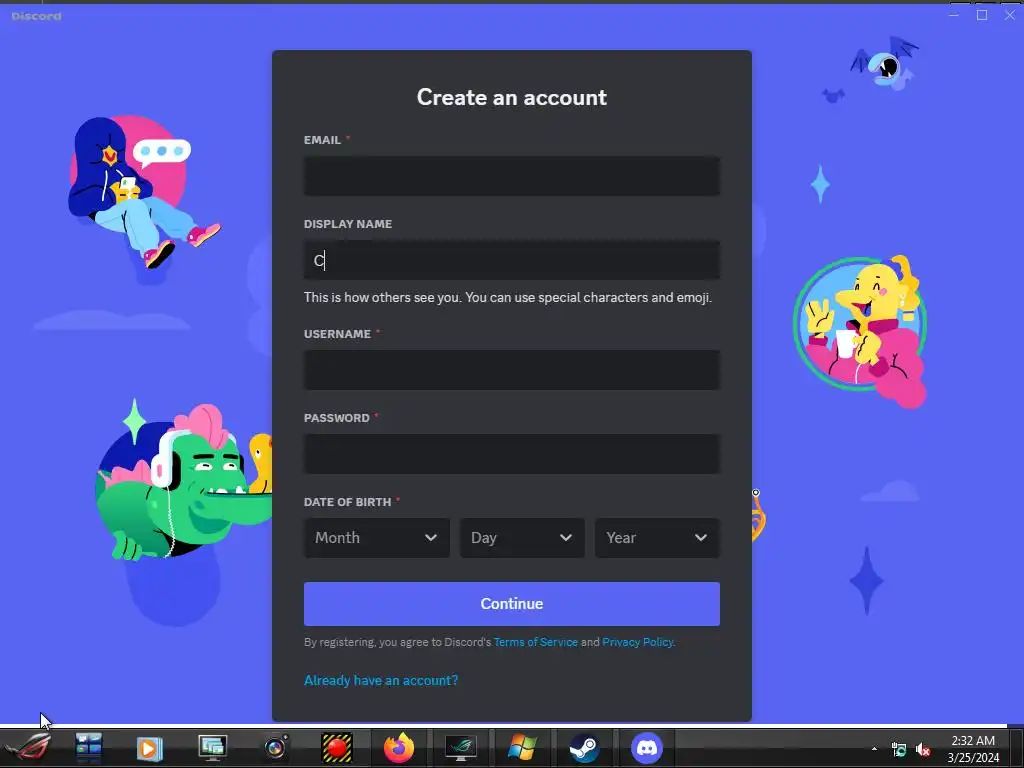The height and width of the screenshot is (768, 1024).
Task: Open the ROG monitor taskbar app
Action: pyautogui.click(x=460, y=748)
